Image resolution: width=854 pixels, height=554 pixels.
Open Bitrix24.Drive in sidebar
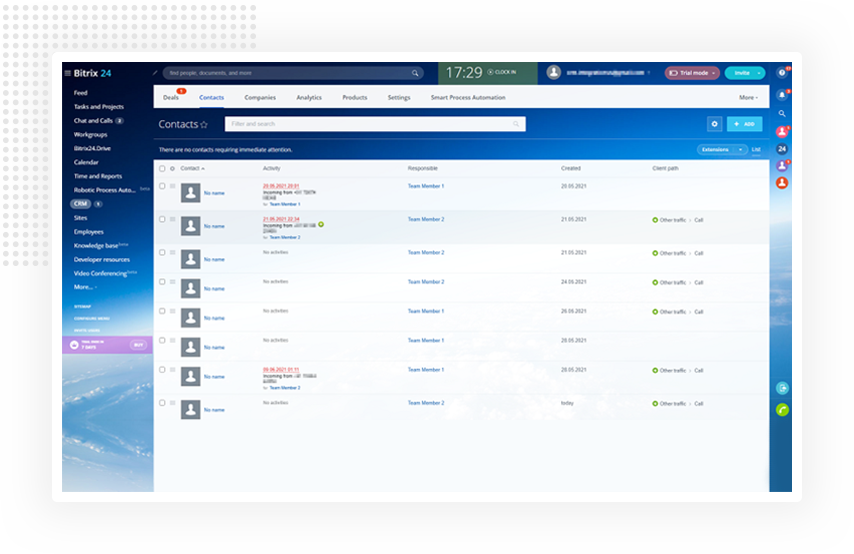click(x=92, y=148)
